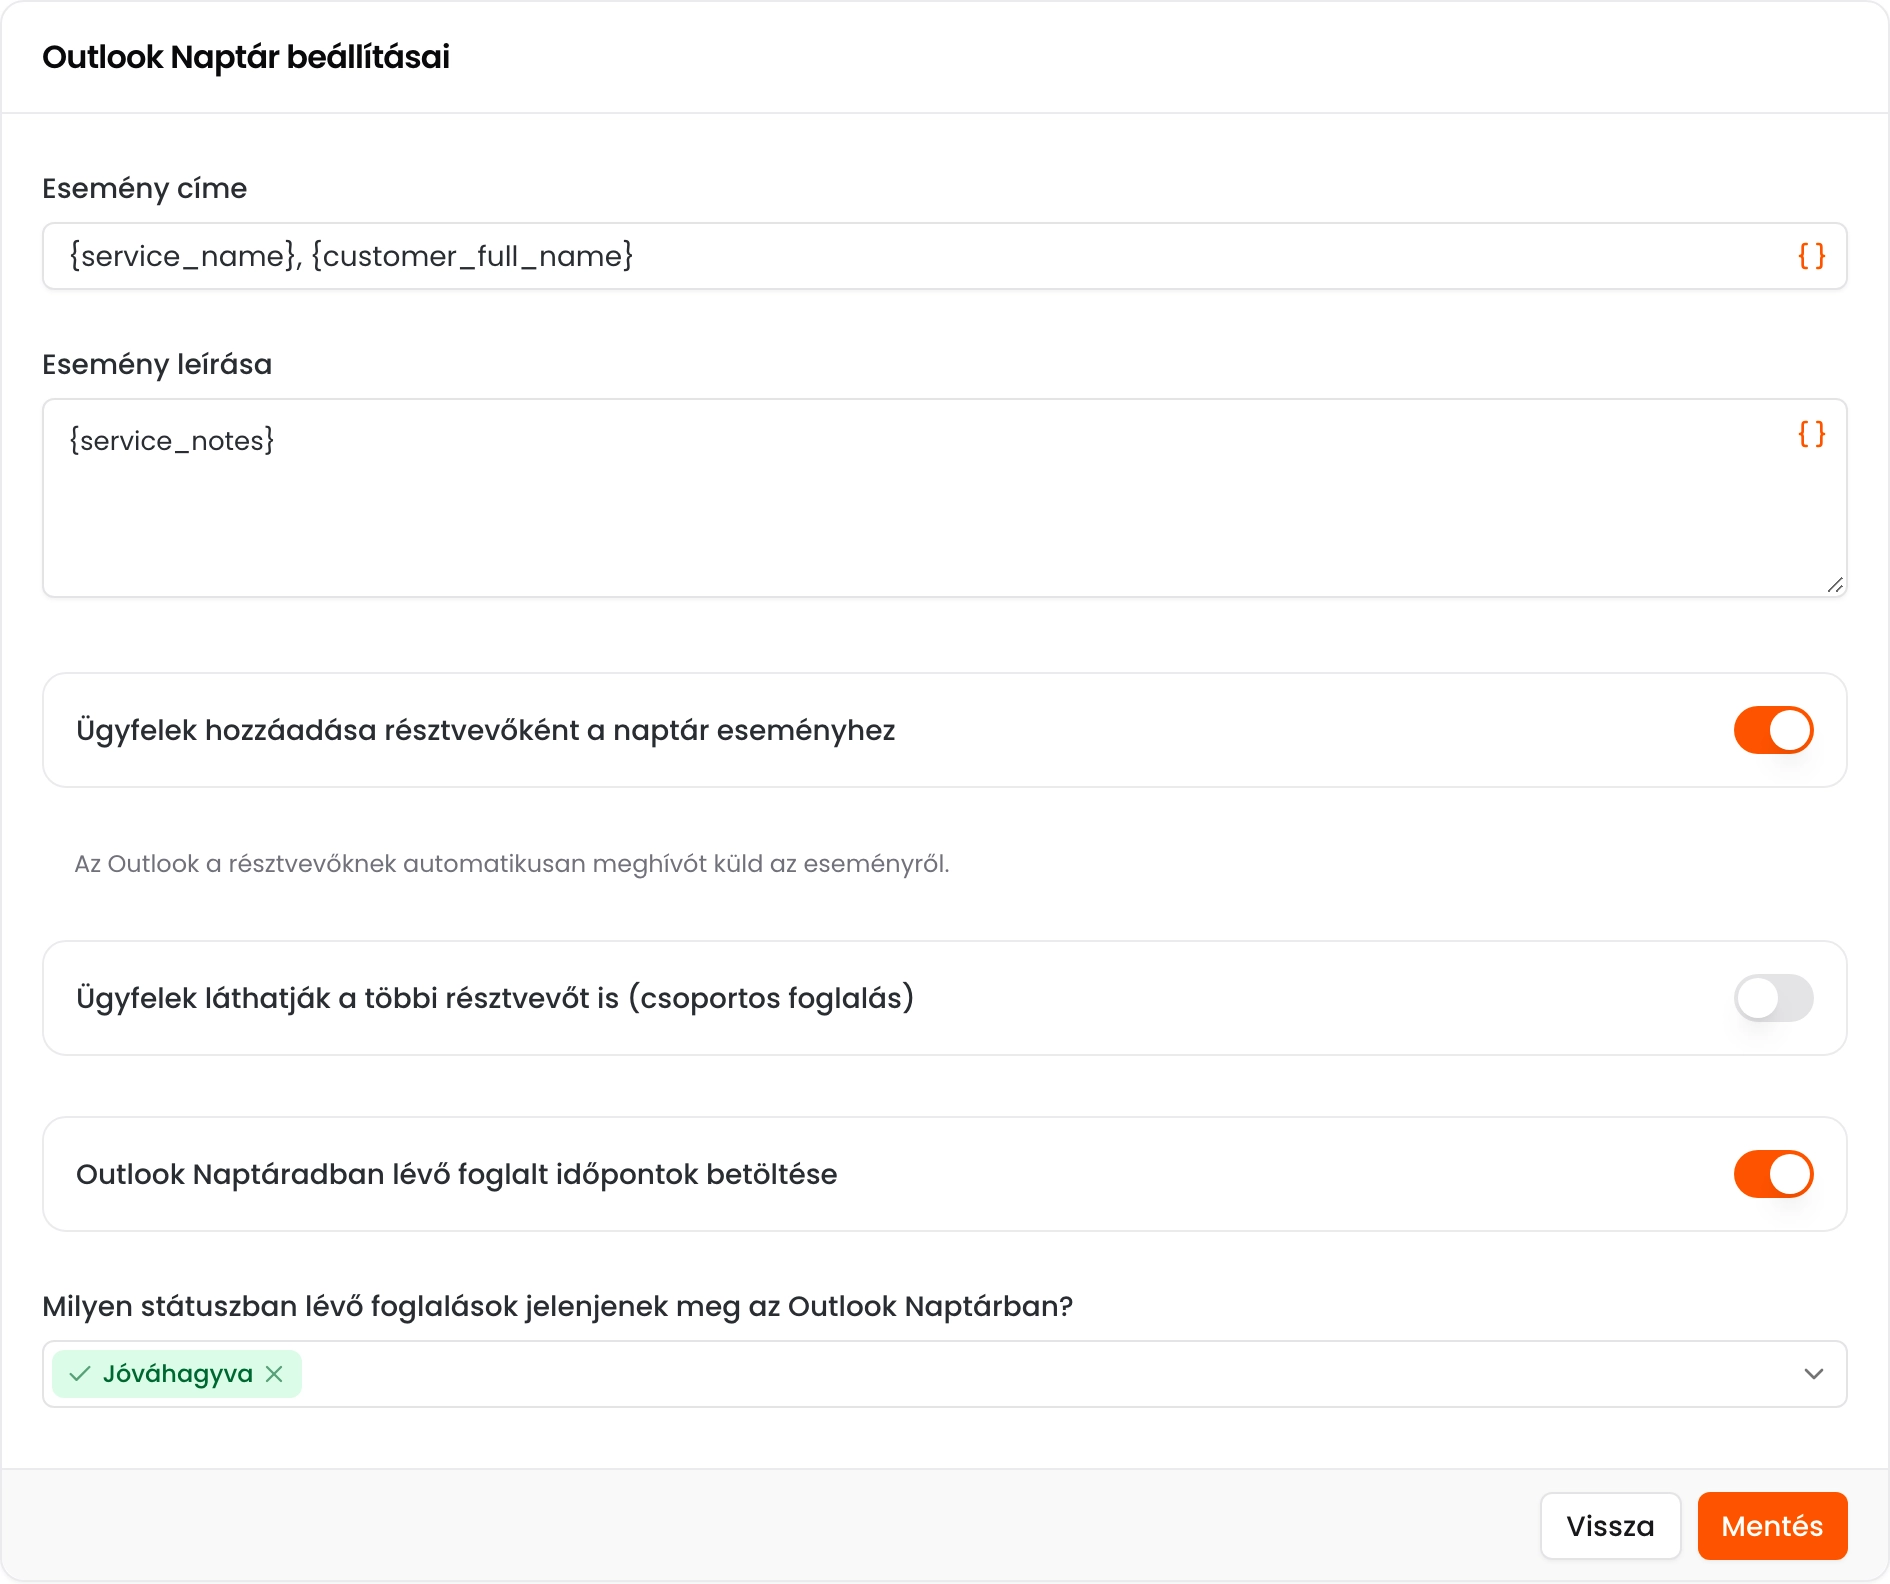Disable adding customers as event attendees
Viewport: 1890px width, 1584px height.
tap(1773, 730)
